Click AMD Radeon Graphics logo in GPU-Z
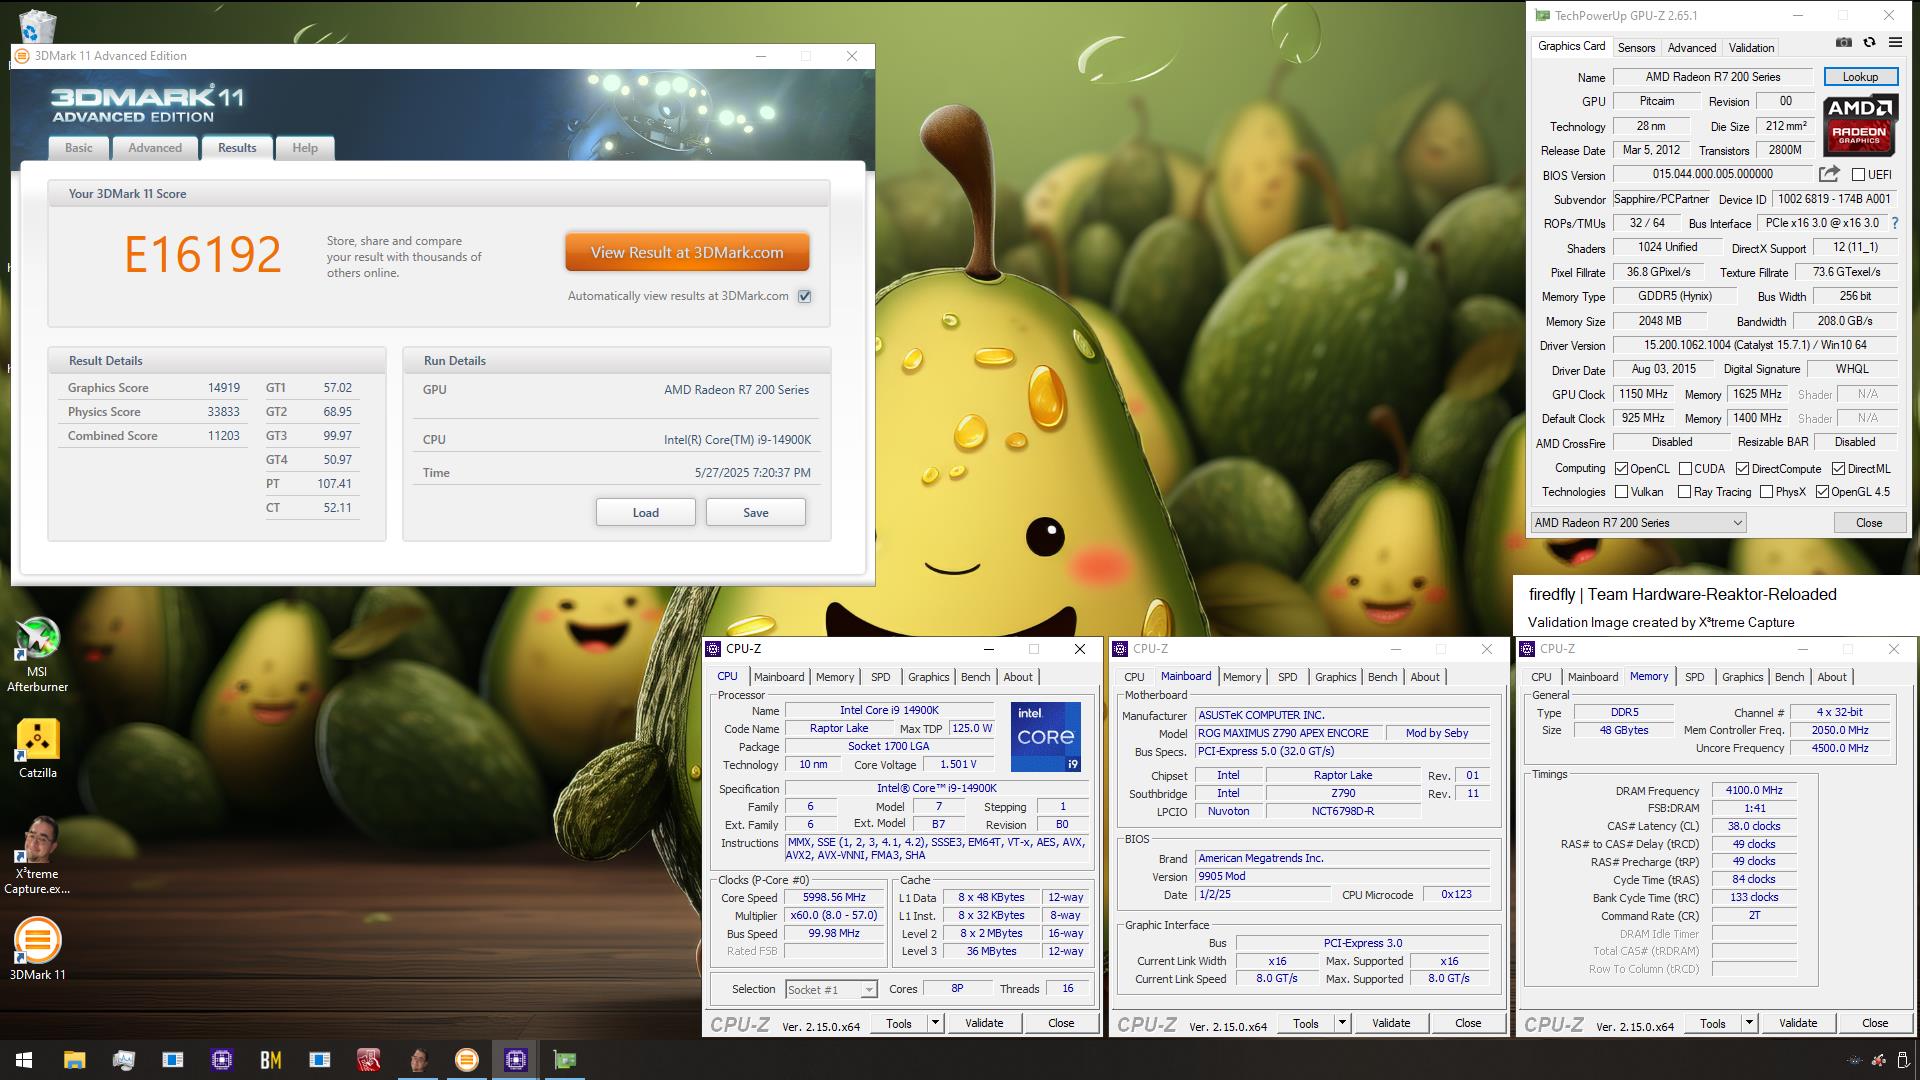The height and width of the screenshot is (1080, 1920). (1859, 125)
